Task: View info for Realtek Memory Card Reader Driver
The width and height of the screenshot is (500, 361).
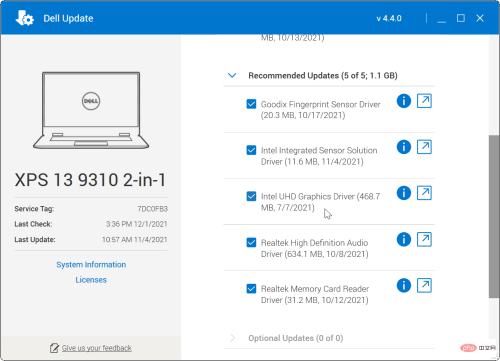Action: click(404, 285)
